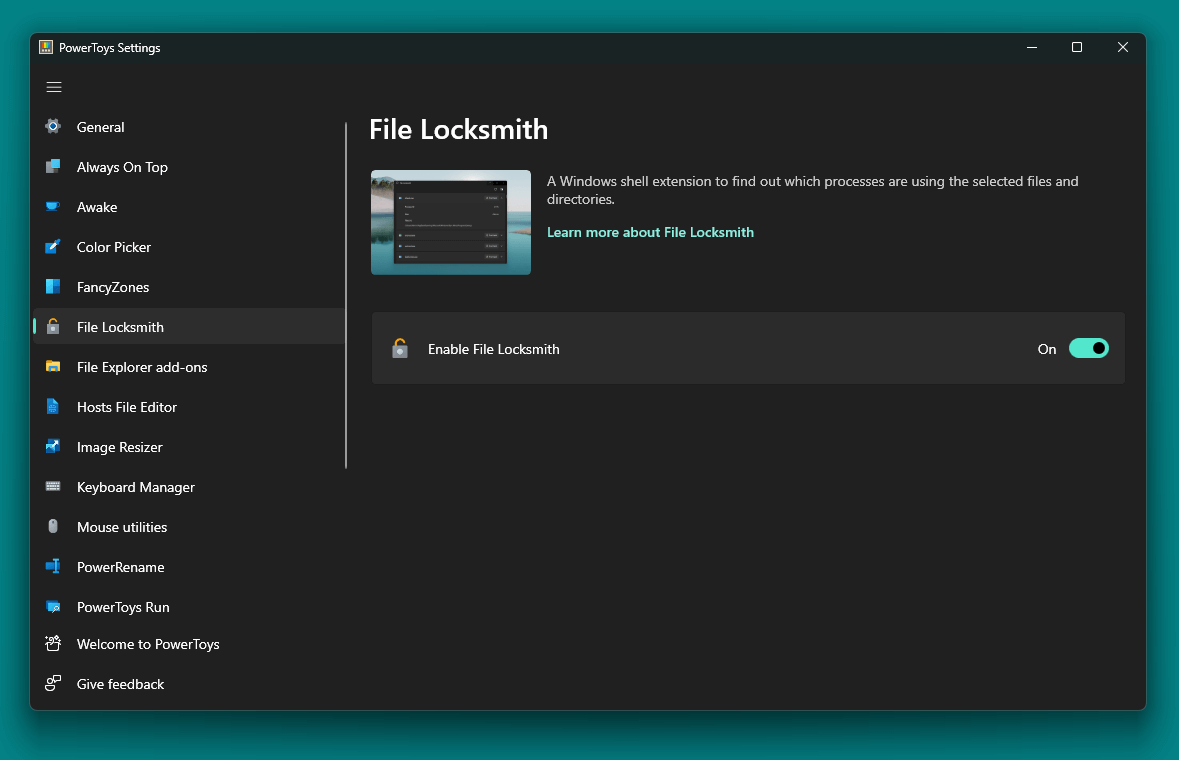Click the Give feedback icon
The image size is (1179, 760).
pyautogui.click(x=53, y=683)
